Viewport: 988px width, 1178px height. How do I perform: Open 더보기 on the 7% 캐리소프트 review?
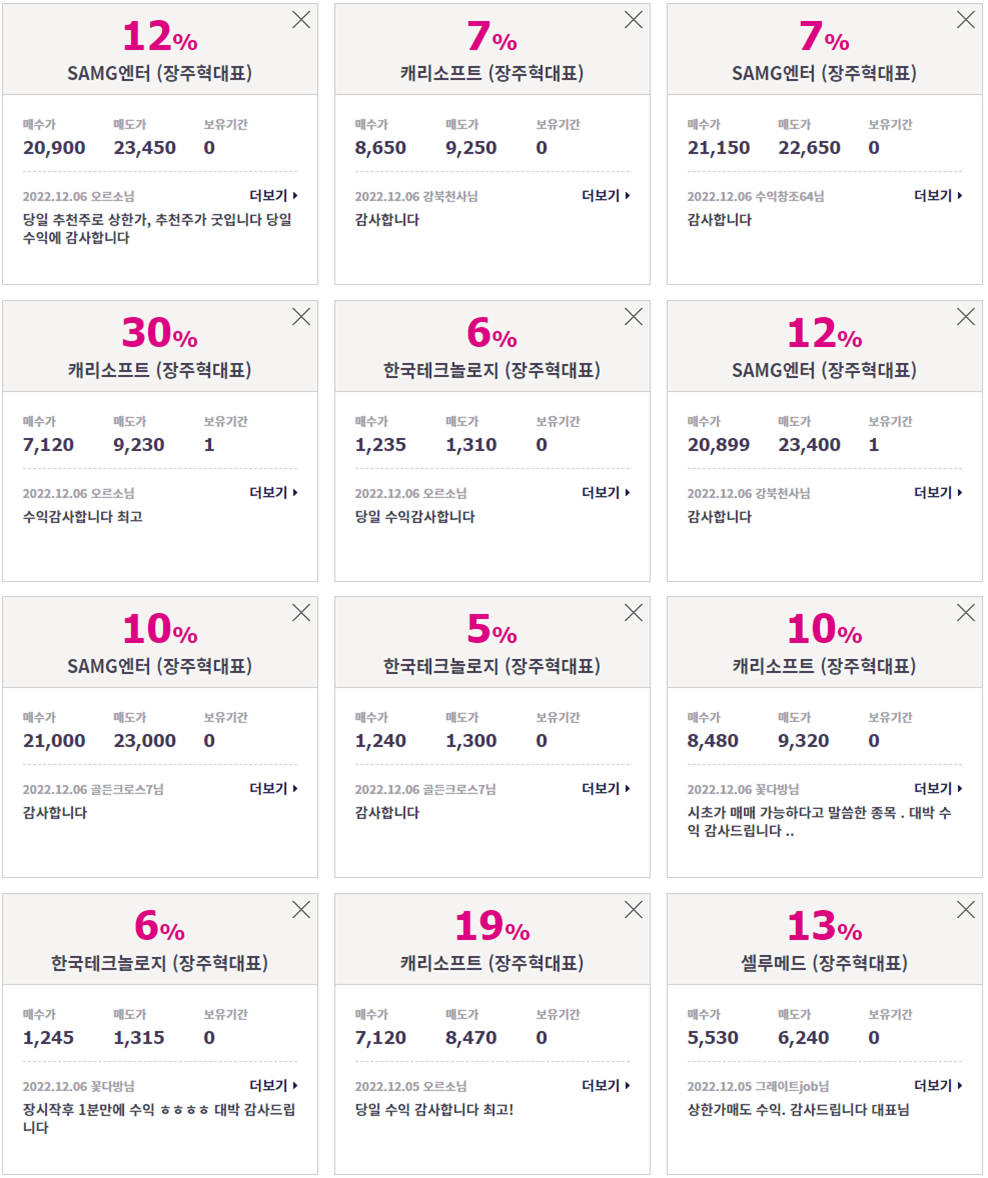click(x=606, y=195)
